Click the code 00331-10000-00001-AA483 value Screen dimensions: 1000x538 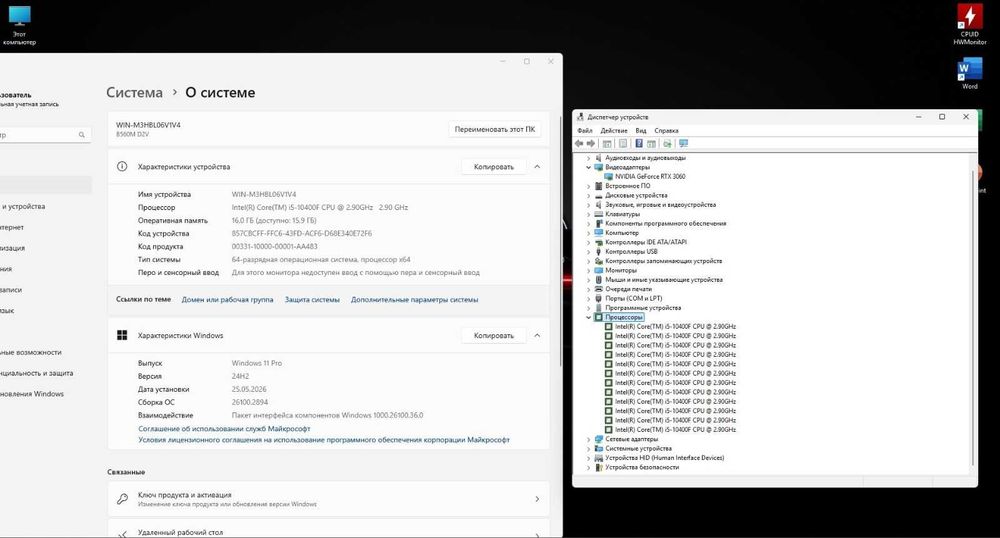[x=274, y=247]
